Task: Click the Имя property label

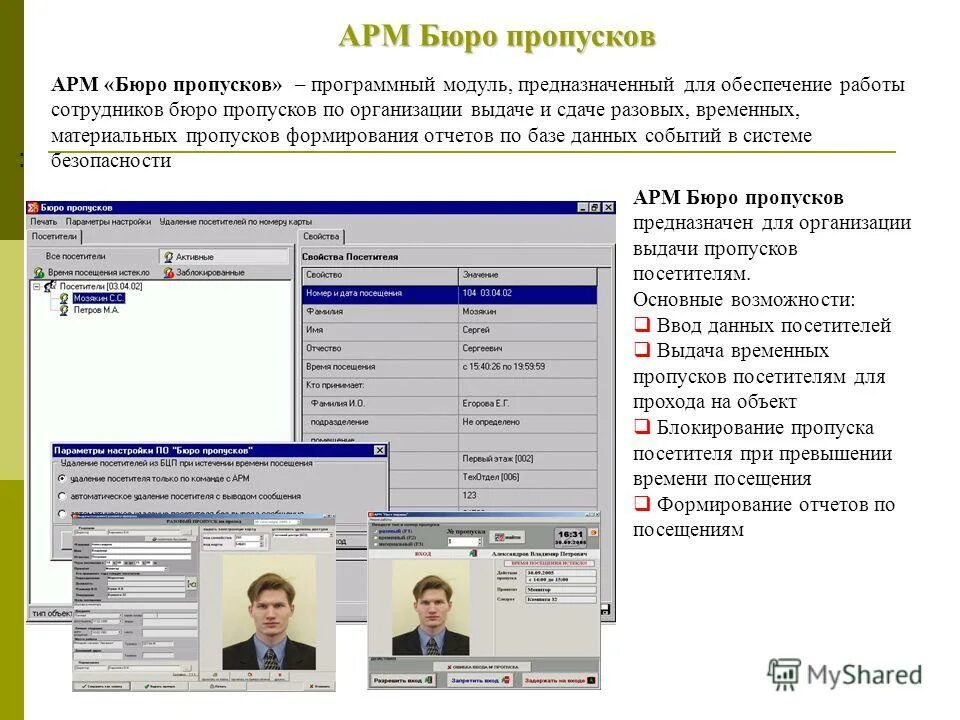Action: [315, 330]
